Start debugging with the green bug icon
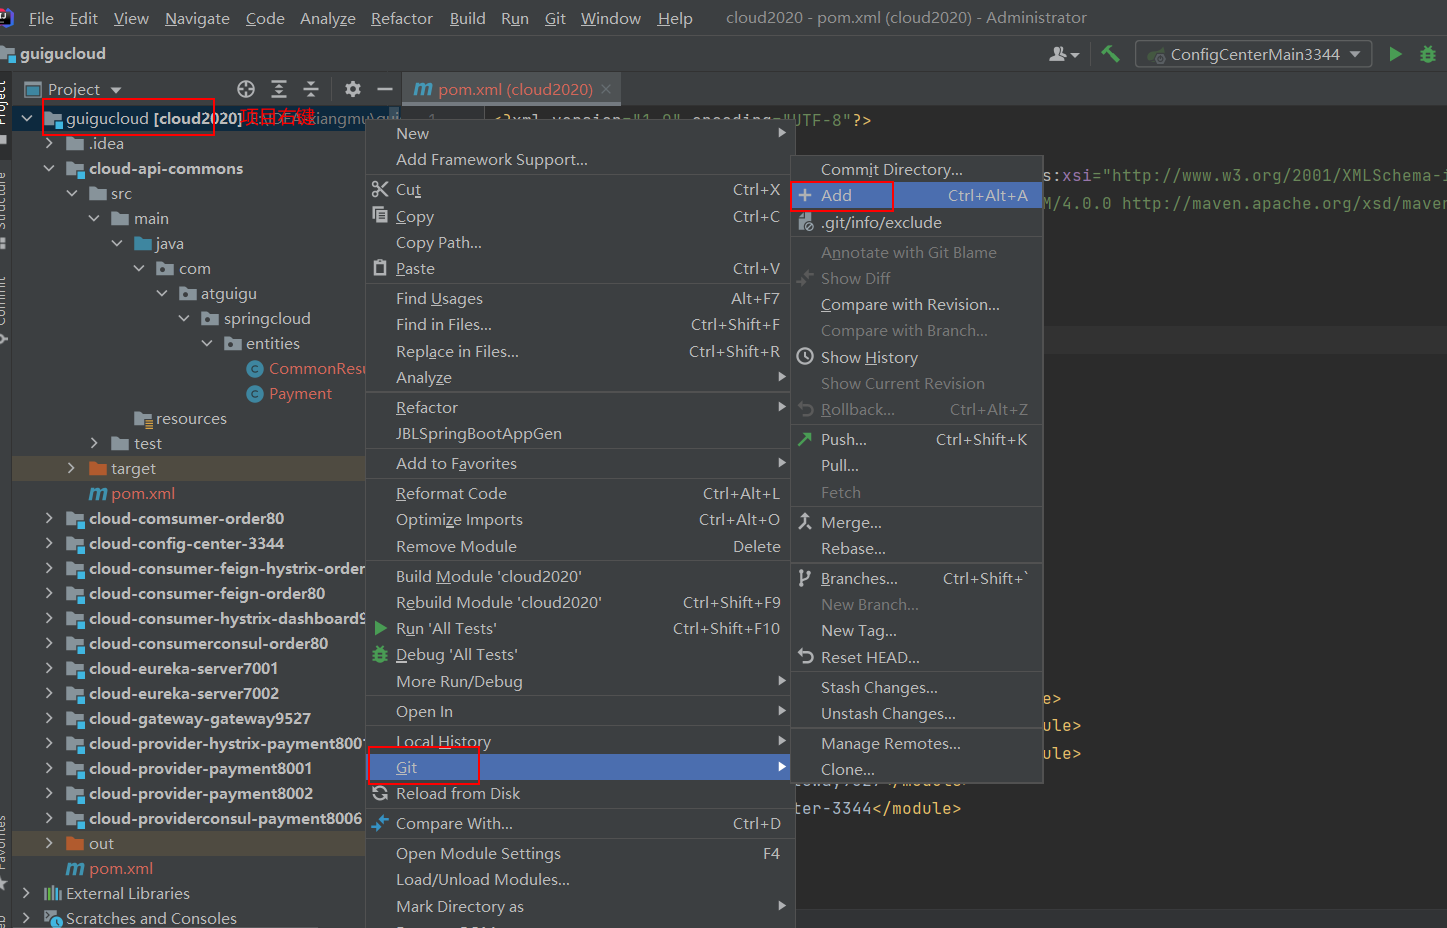 (1428, 54)
